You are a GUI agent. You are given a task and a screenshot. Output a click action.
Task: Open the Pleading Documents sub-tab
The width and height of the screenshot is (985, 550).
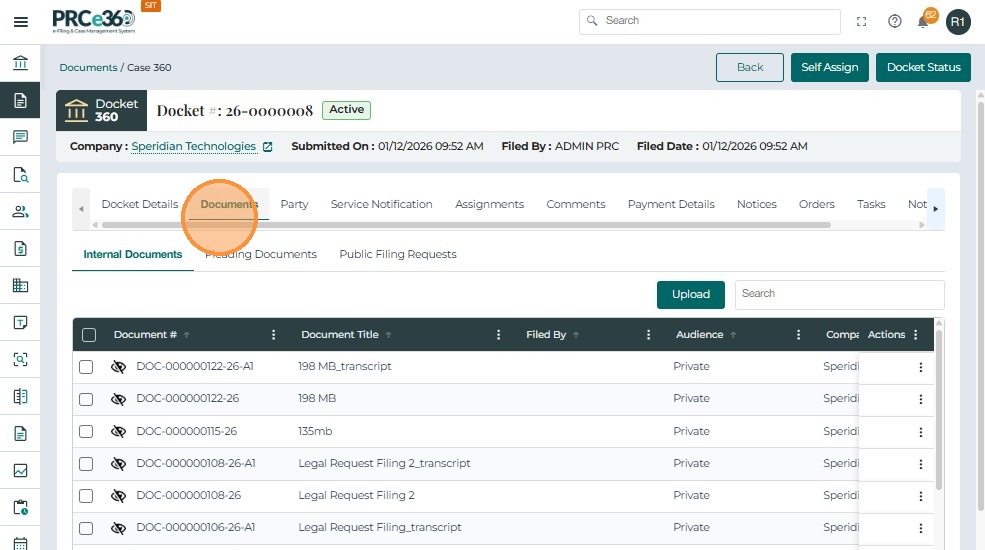[261, 254]
